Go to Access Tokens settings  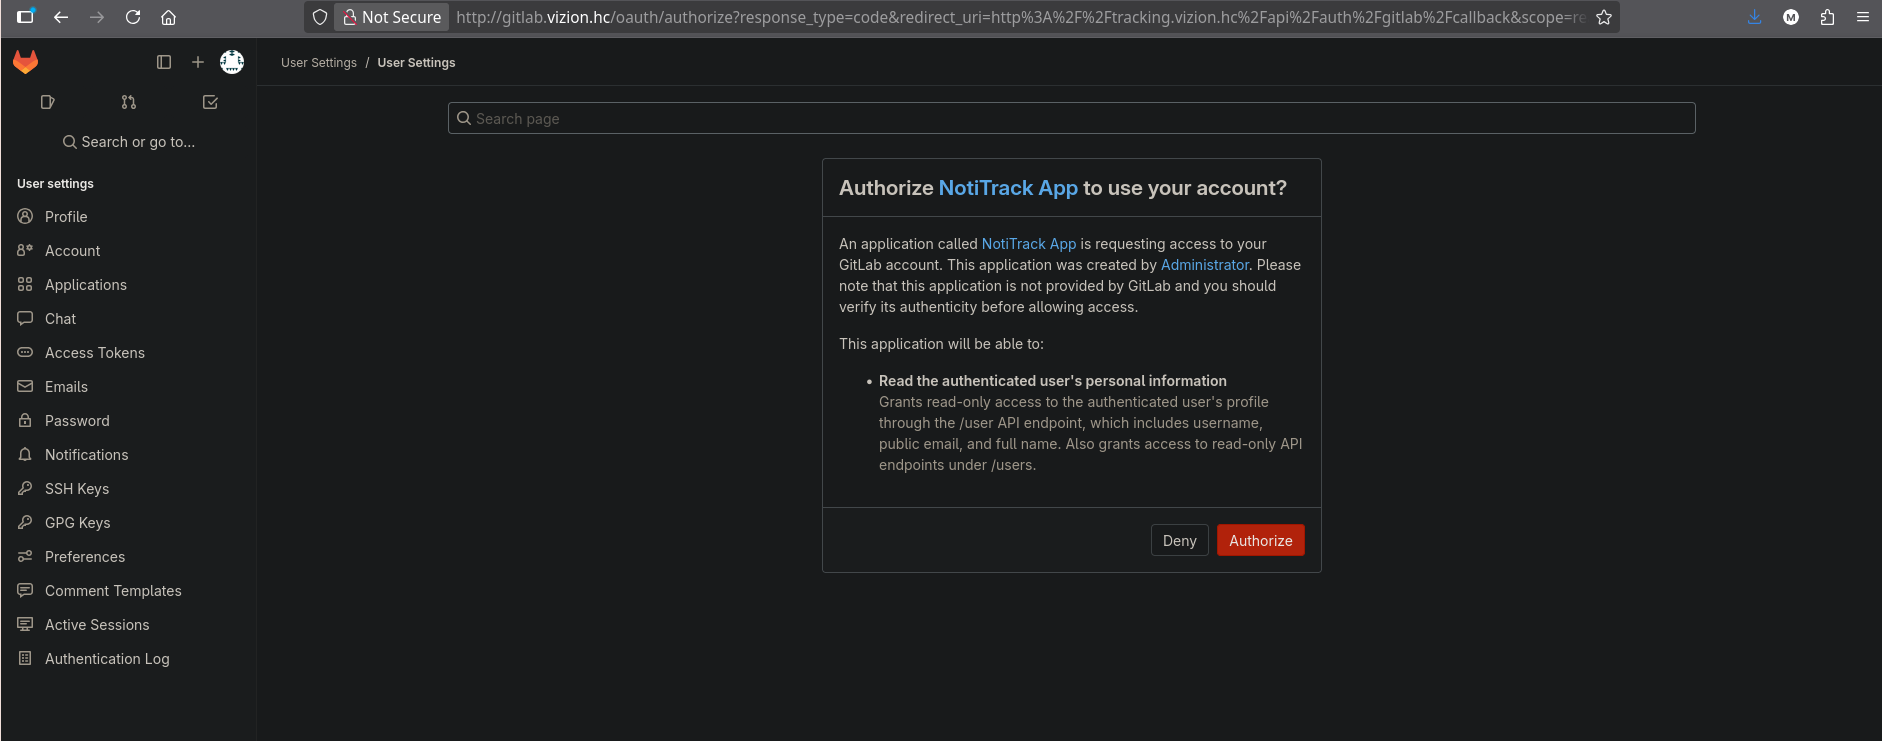pos(95,353)
